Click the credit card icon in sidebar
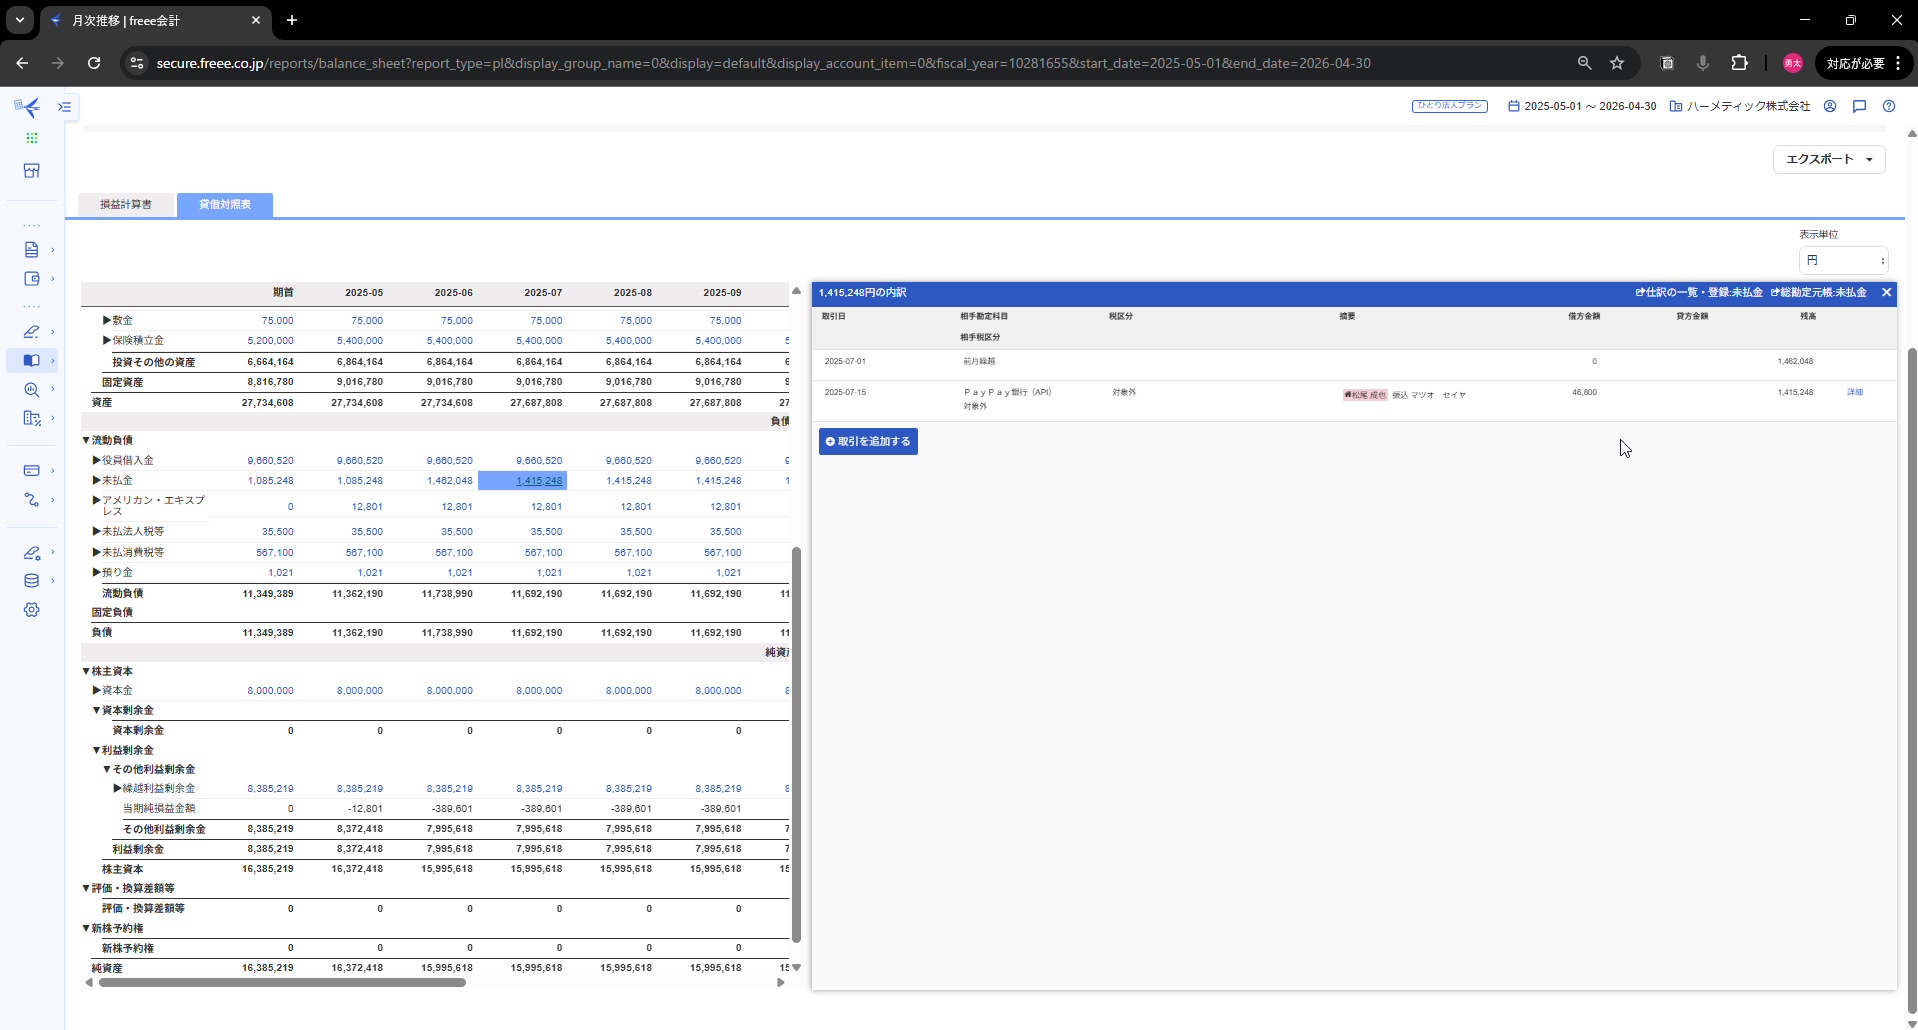1918x1030 pixels. tap(31, 470)
